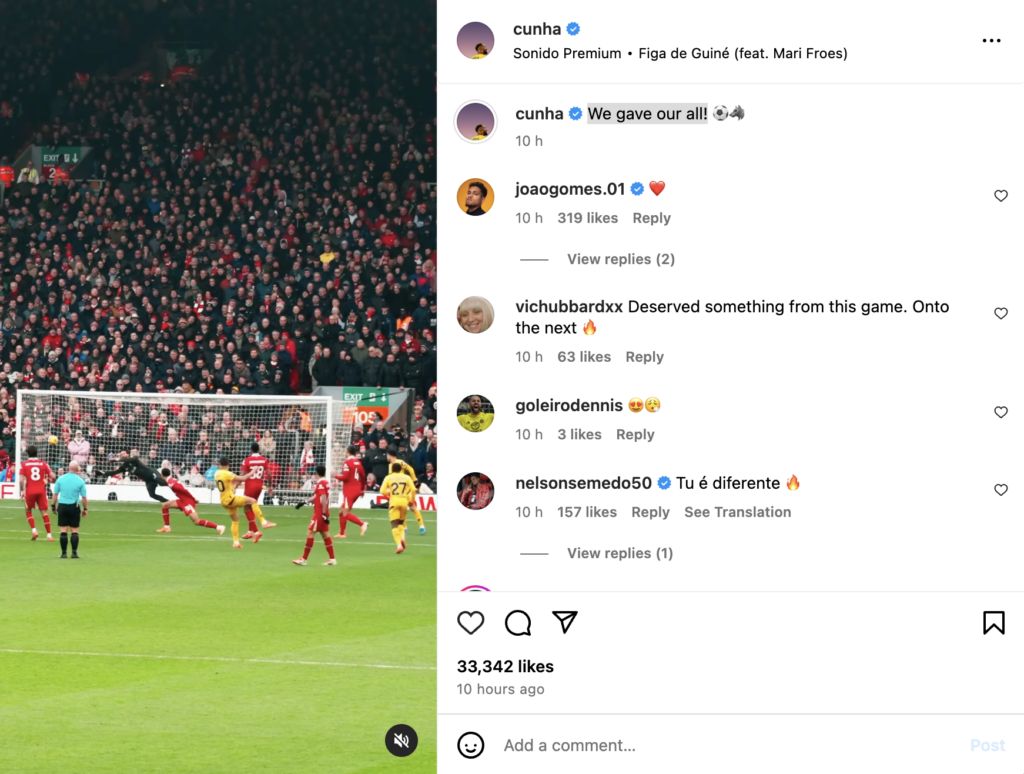Open the comment speech bubble icon
This screenshot has width=1024, height=774.
[518, 622]
